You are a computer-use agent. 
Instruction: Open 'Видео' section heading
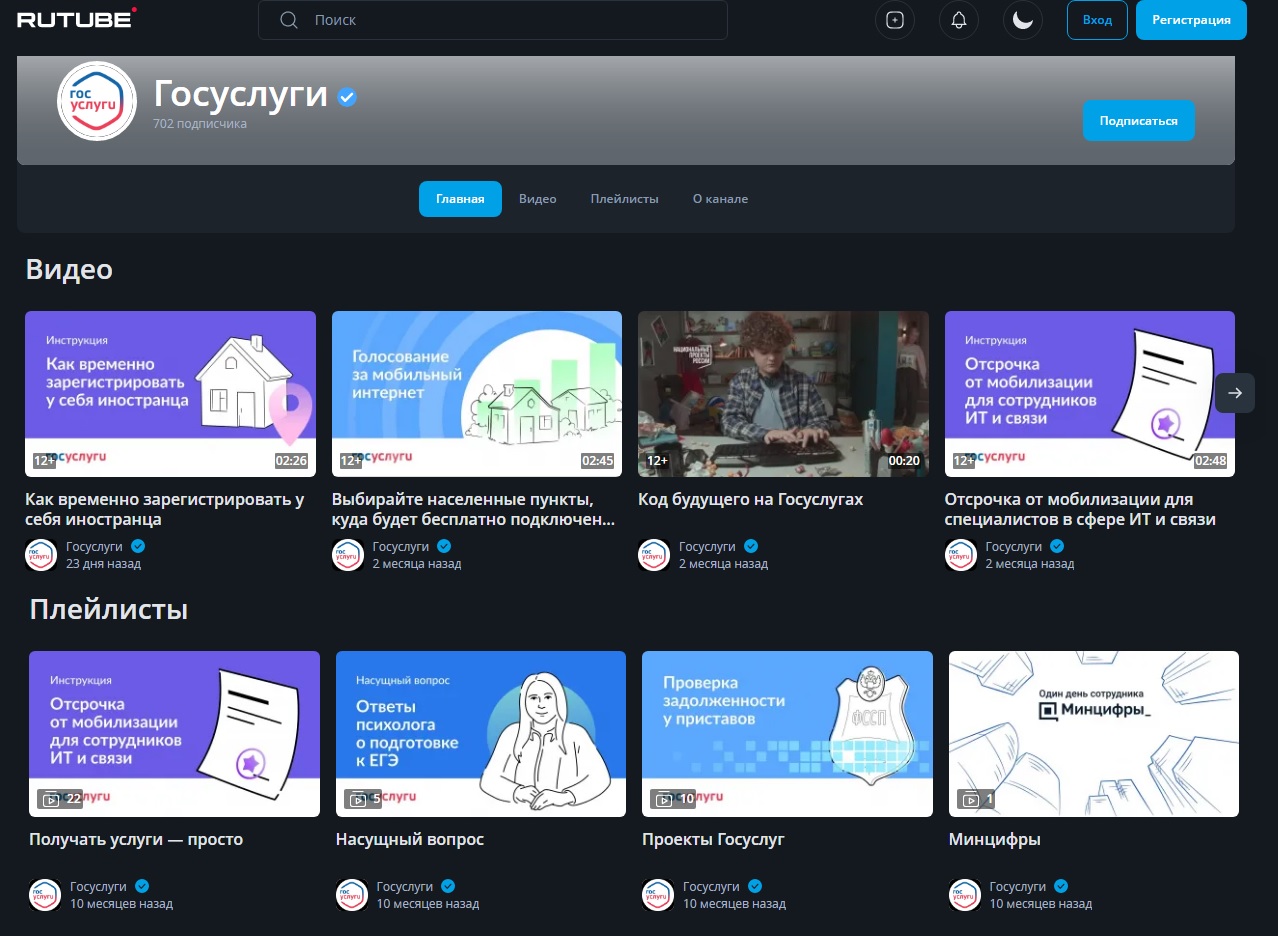69,269
